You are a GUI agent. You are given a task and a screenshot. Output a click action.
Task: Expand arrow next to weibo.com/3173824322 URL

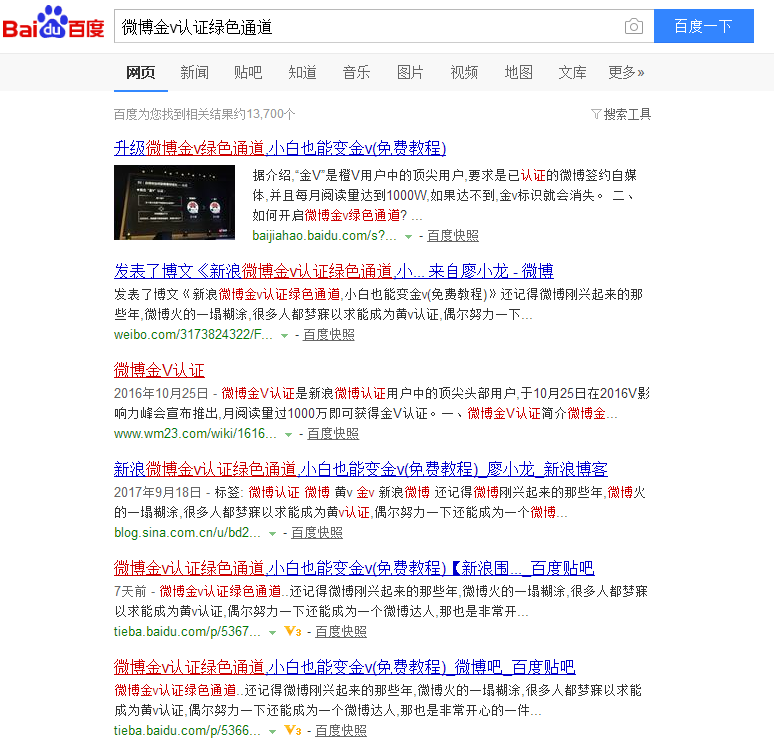[284, 335]
